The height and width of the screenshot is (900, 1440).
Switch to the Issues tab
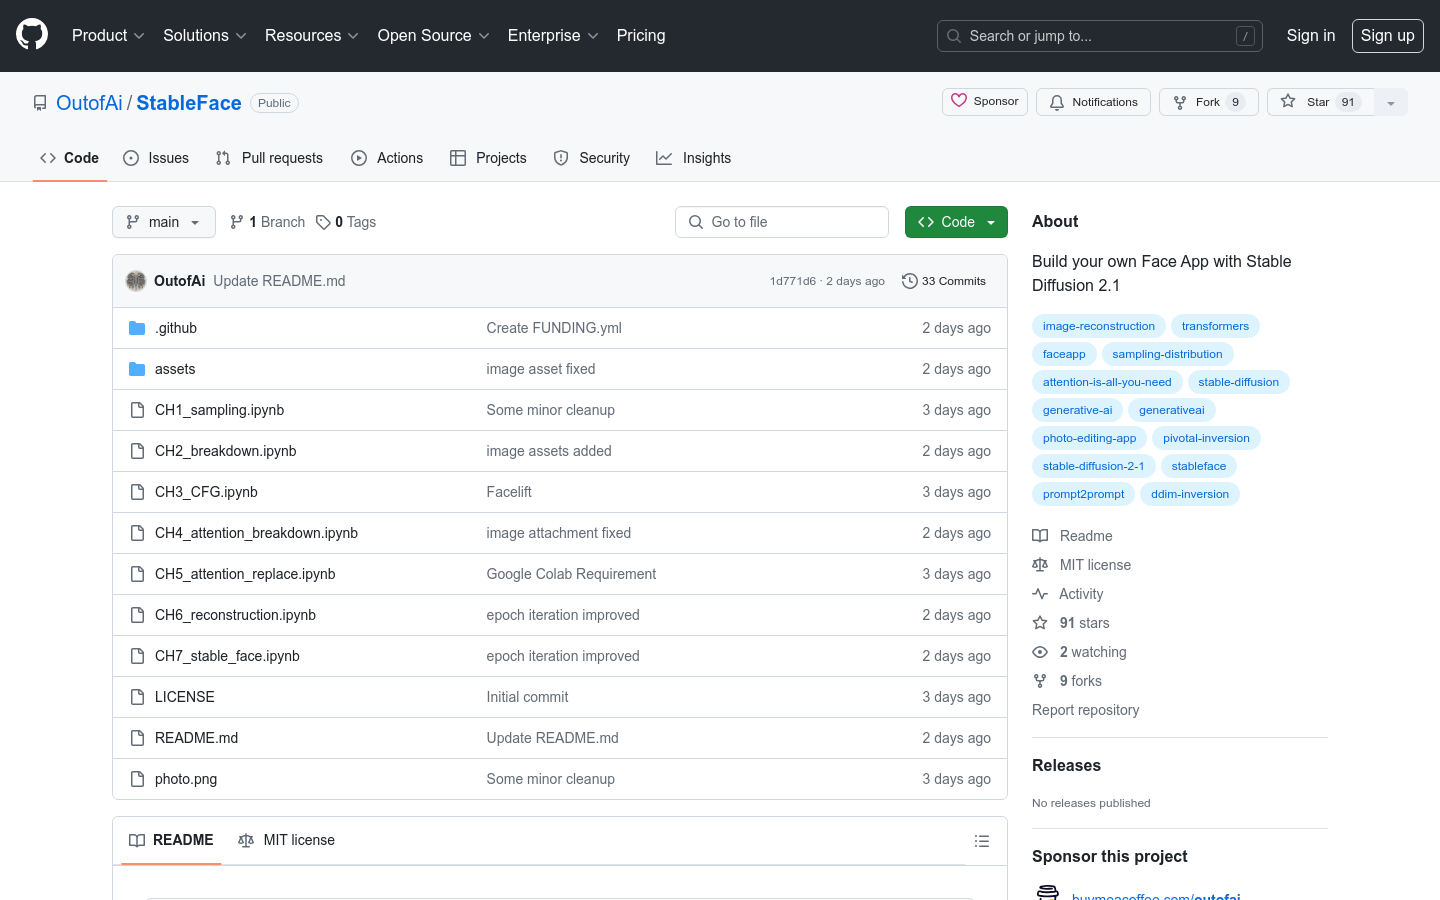pos(156,158)
